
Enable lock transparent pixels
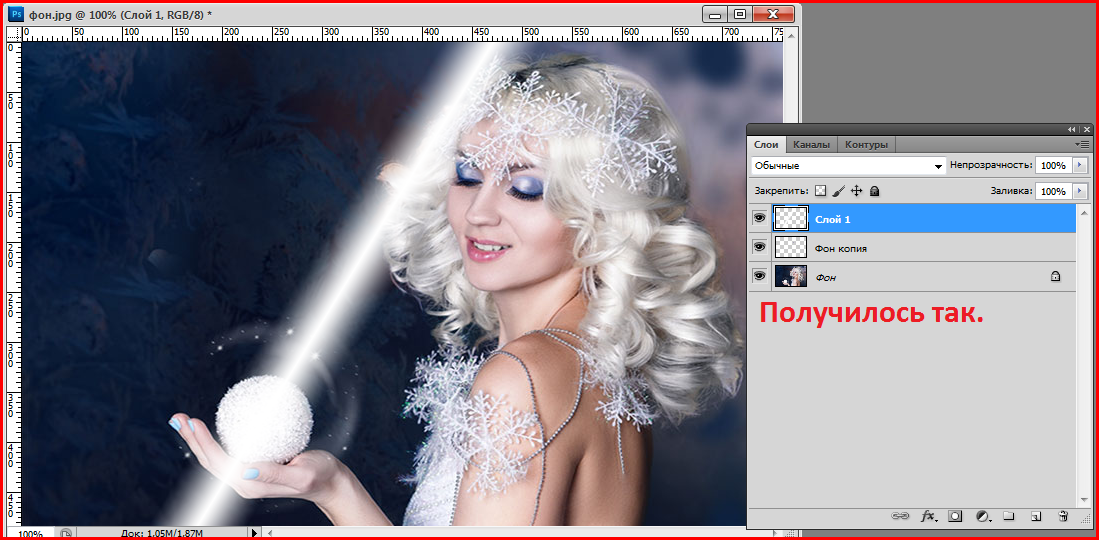pyautogui.click(x=821, y=191)
